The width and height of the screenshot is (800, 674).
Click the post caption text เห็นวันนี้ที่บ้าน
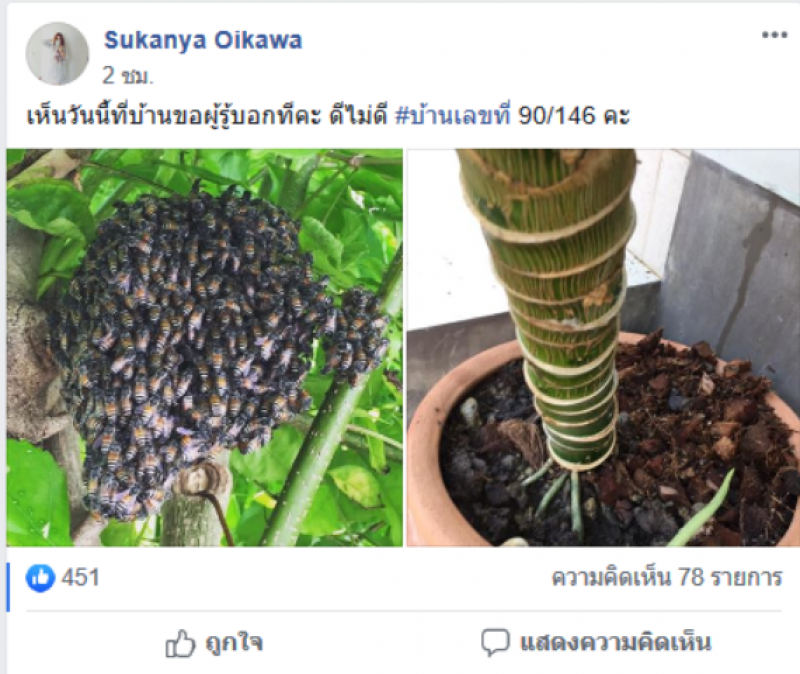(99, 116)
